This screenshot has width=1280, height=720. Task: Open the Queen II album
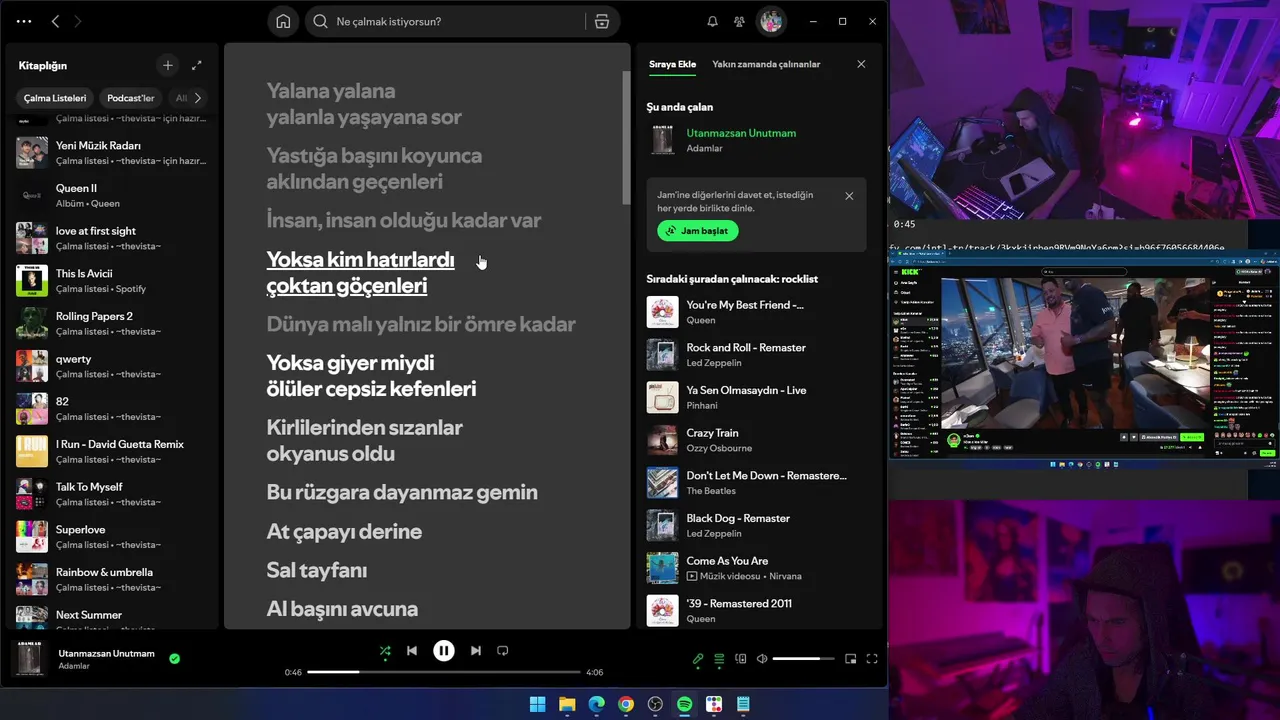pos(111,195)
